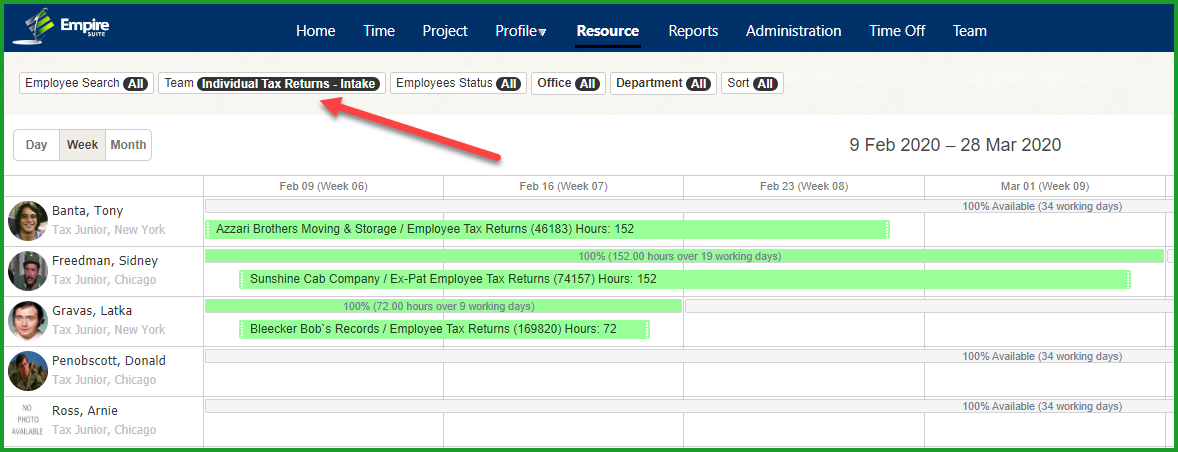The height and width of the screenshot is (452, 1178).
Task: Open the Time Off page
Action: (897, 31)
